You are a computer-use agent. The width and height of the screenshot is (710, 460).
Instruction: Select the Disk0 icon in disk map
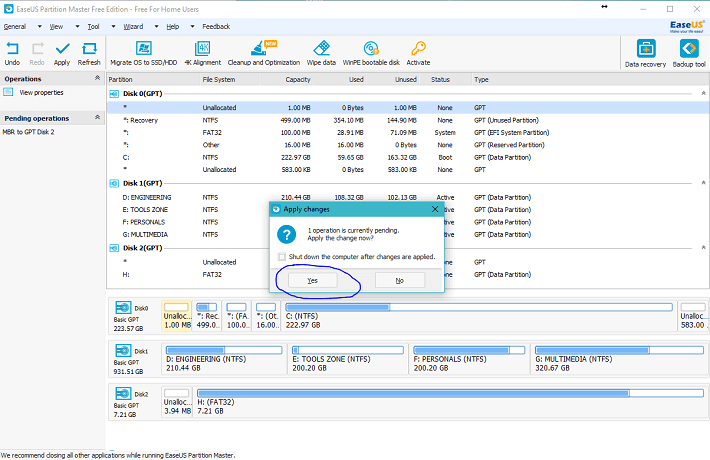123,308
